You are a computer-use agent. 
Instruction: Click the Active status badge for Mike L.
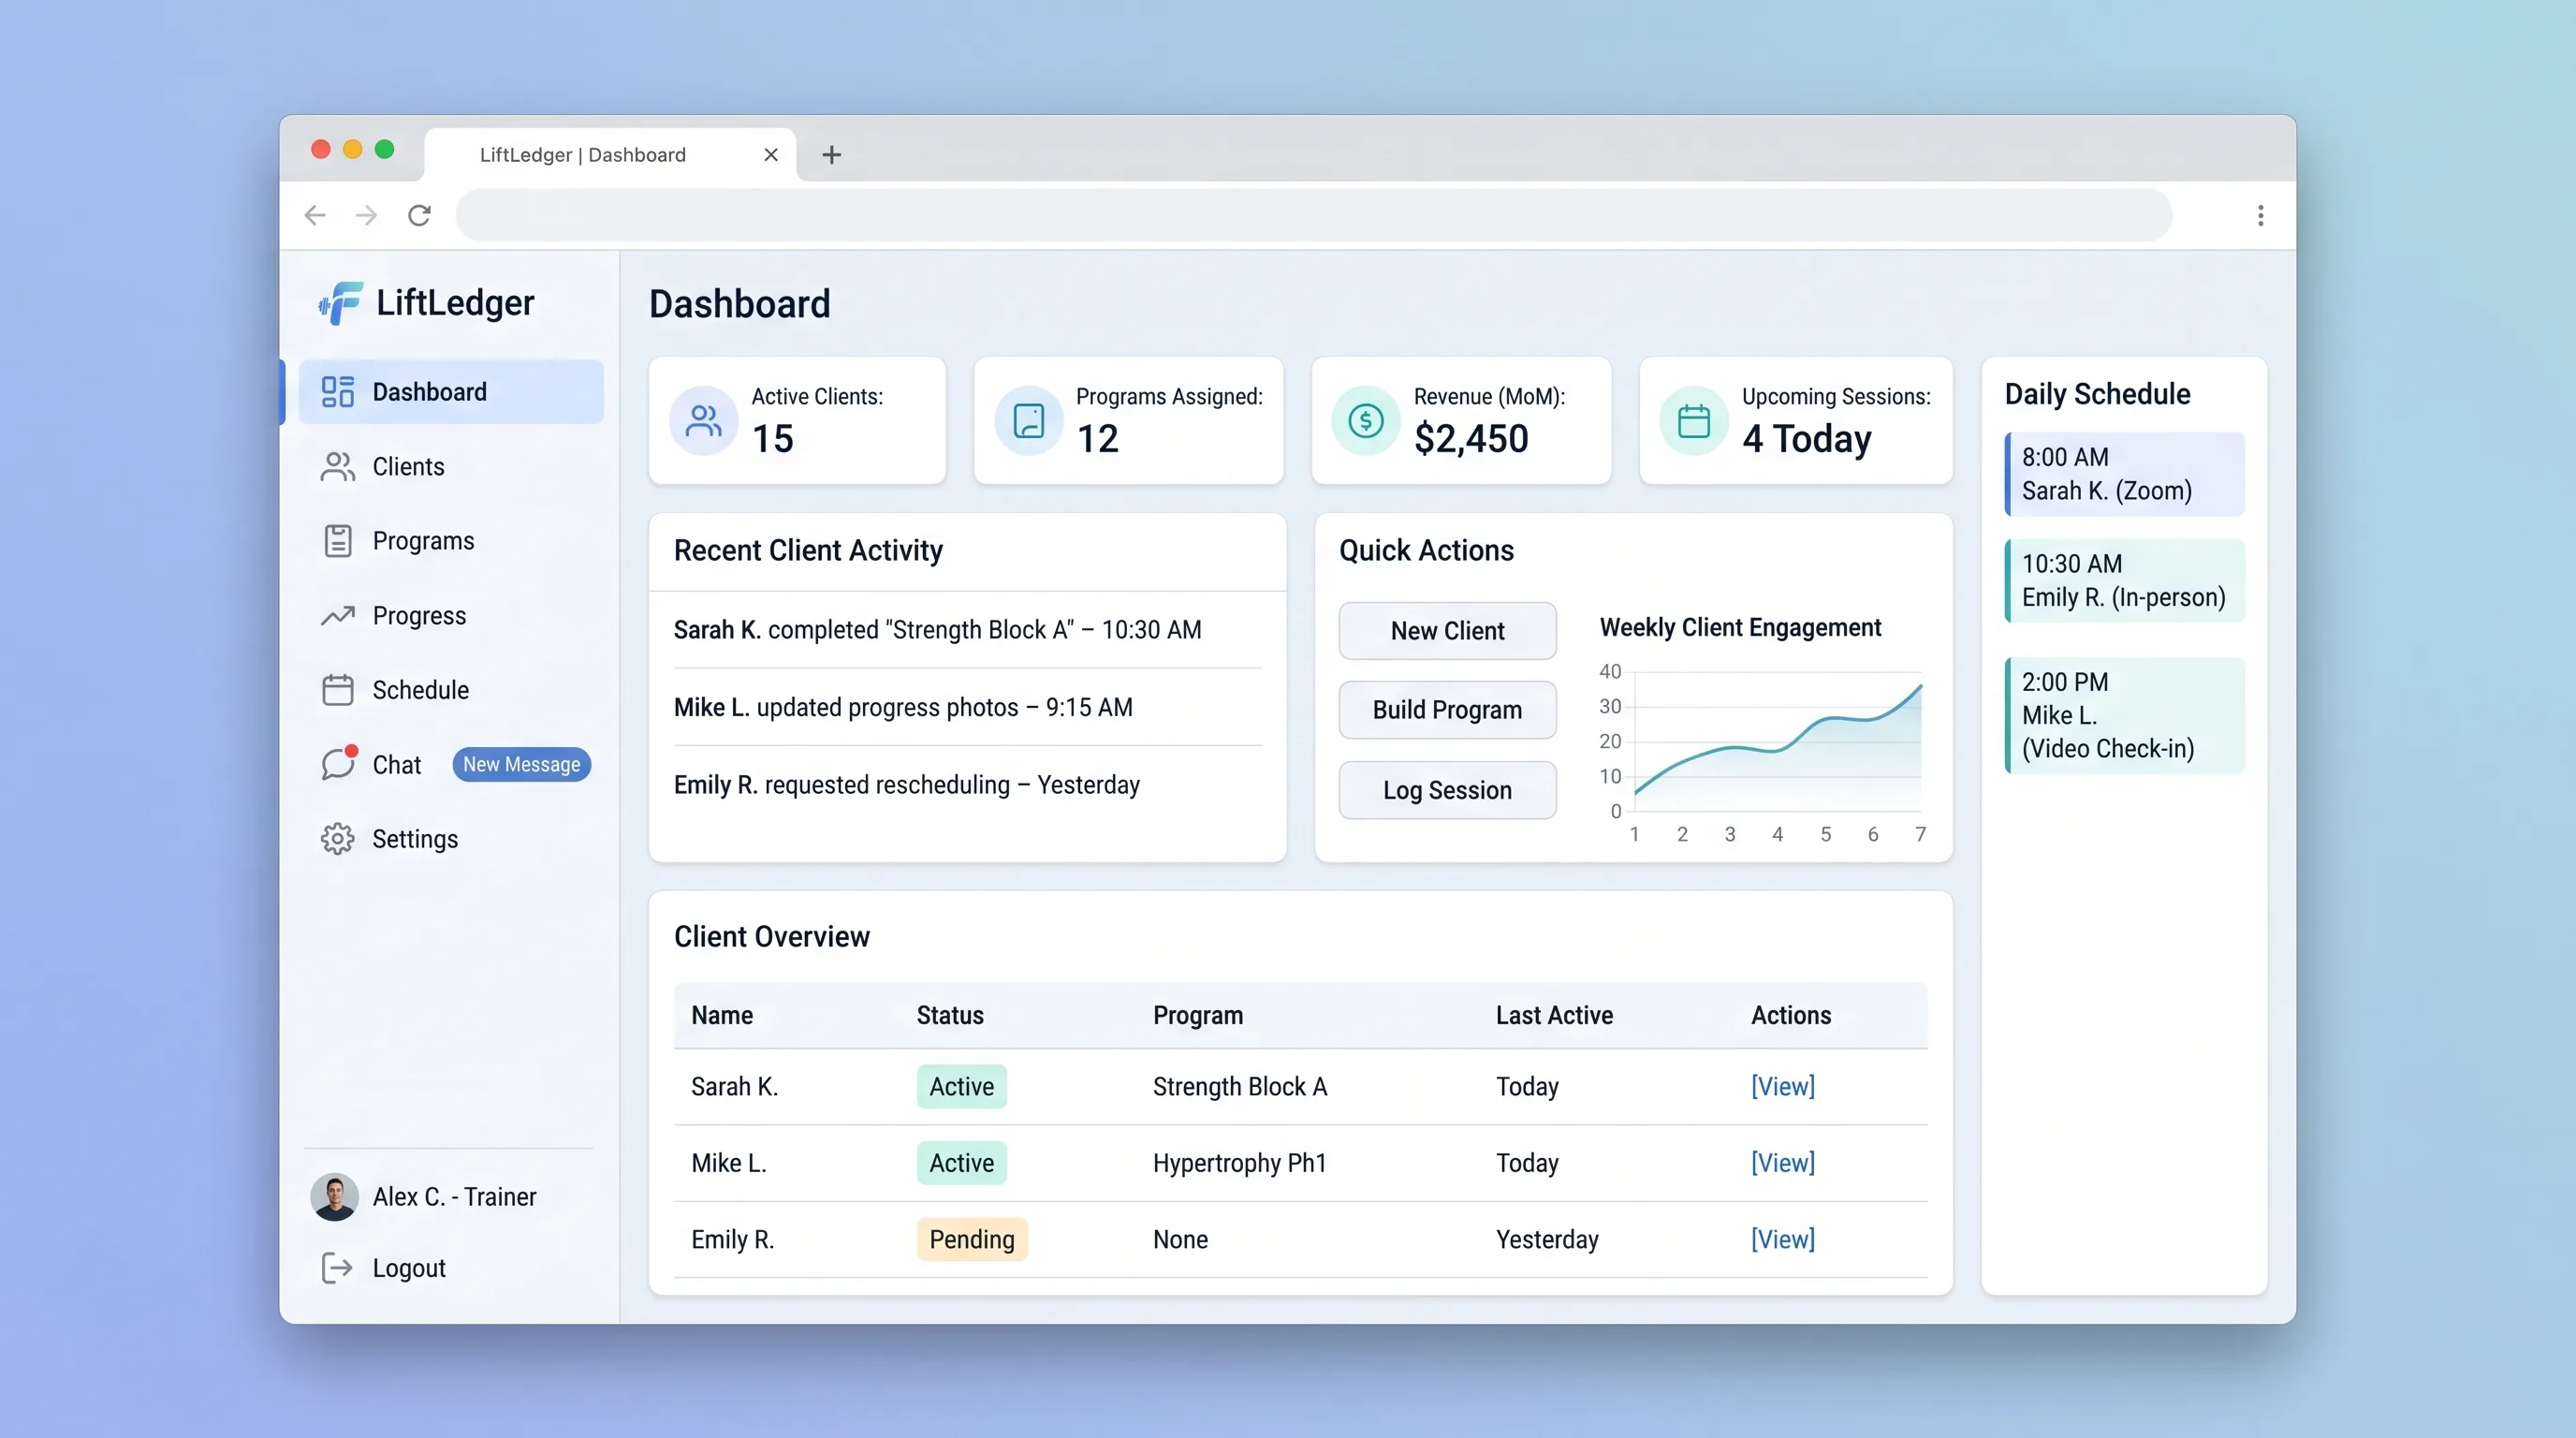[x=961, y=1163]
